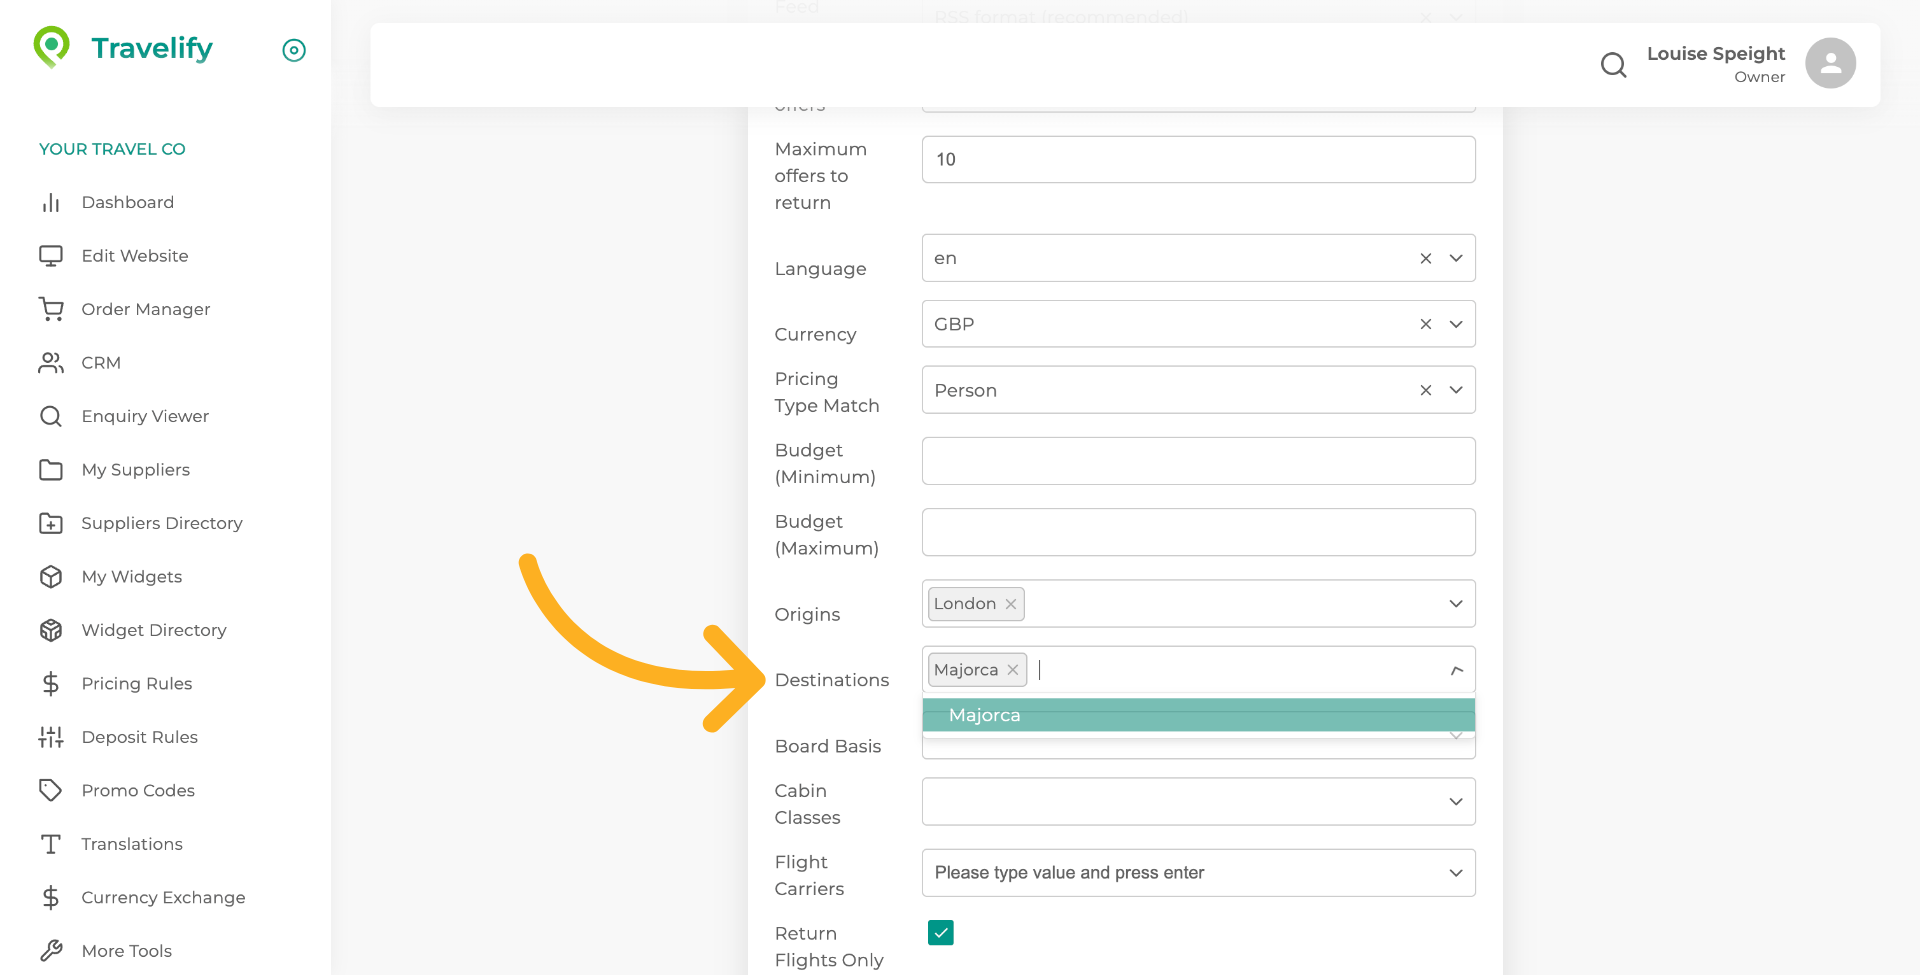Click the My Widgets cube icon

tap(51, 577)
